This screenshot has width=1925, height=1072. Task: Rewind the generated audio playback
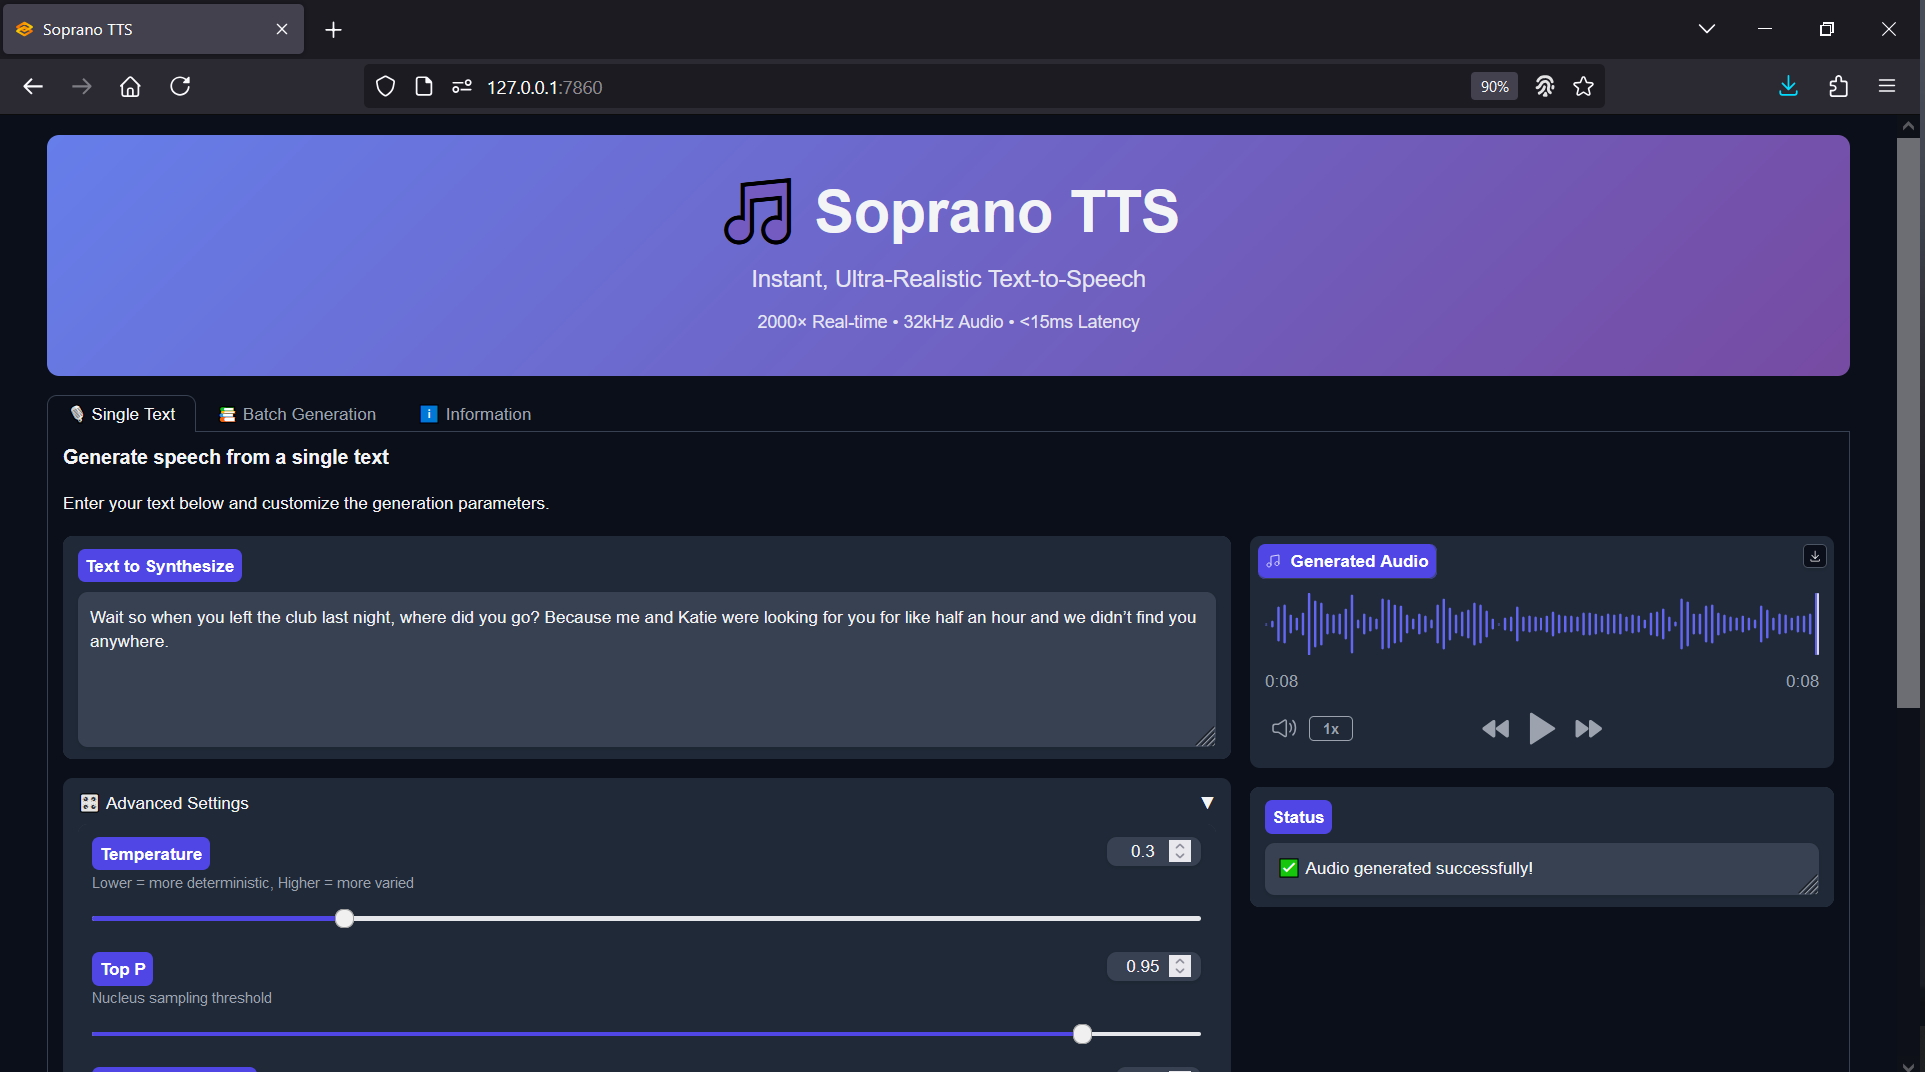[x=1495, y=728]
